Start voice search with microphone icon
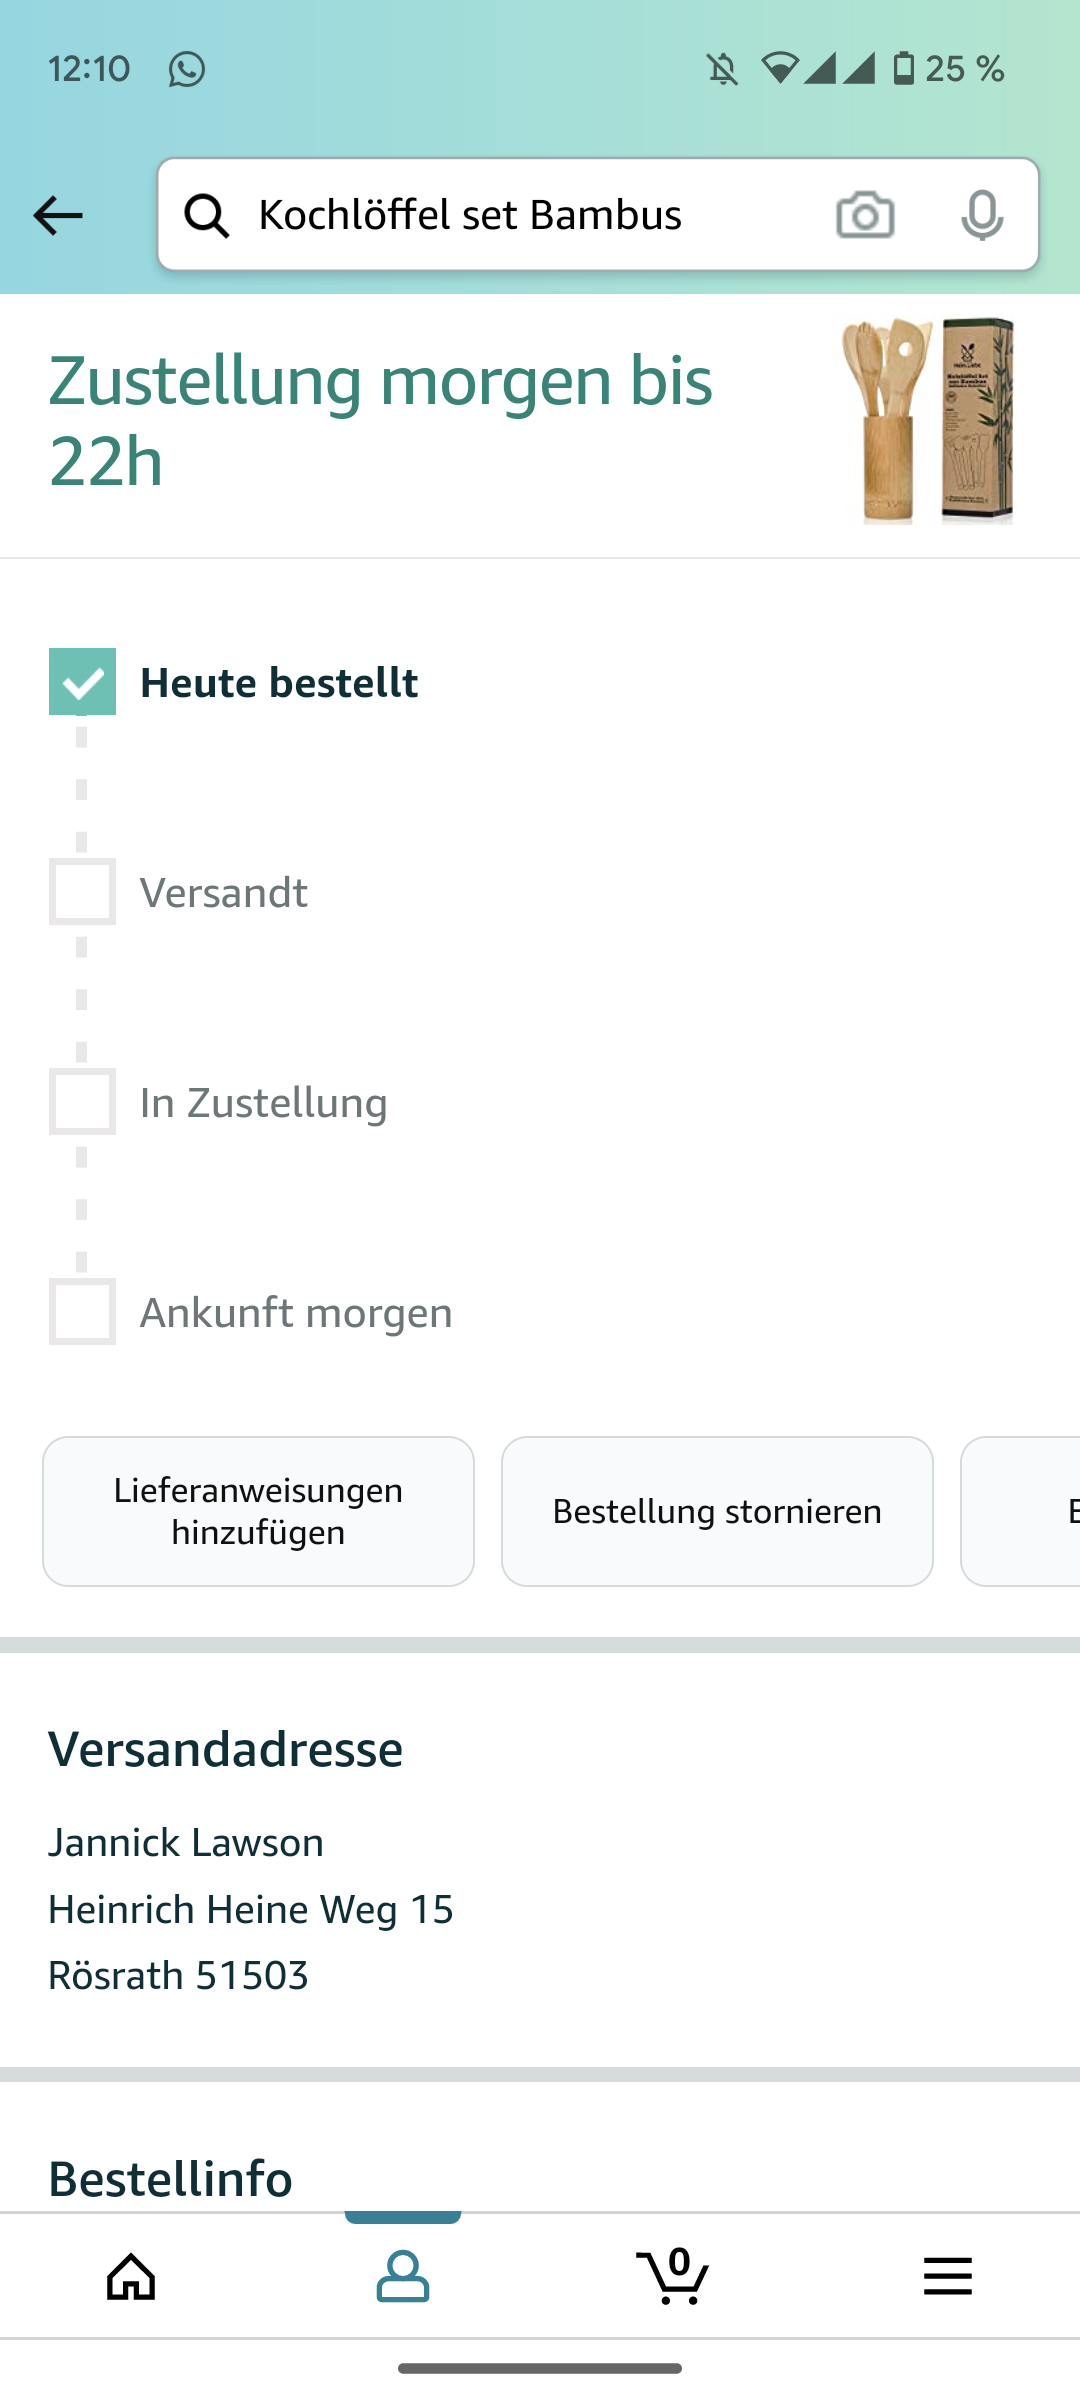Image resolution: width=1080 pixels, height=2400 pixels. 982,215
